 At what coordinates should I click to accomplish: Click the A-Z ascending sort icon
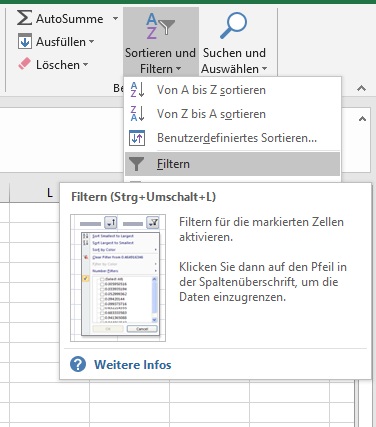tap(137, 89)
